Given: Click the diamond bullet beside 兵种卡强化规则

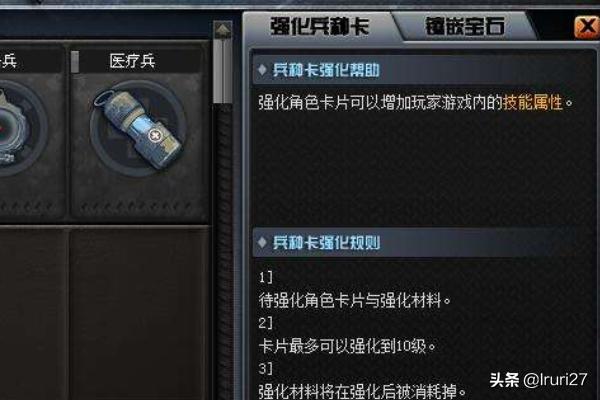Looking at the screenshot, I should 262,242.
